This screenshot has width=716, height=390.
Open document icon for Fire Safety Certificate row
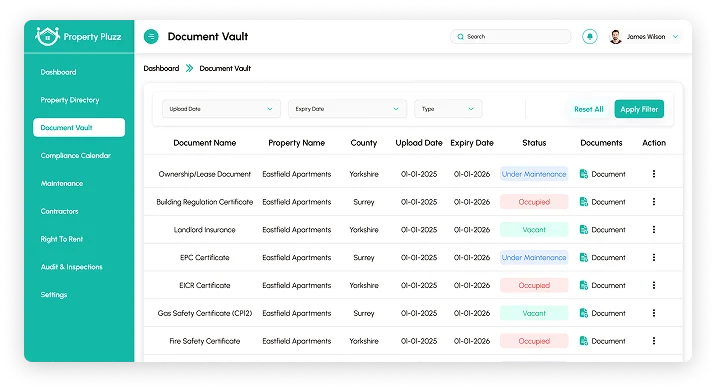[583, 341]
